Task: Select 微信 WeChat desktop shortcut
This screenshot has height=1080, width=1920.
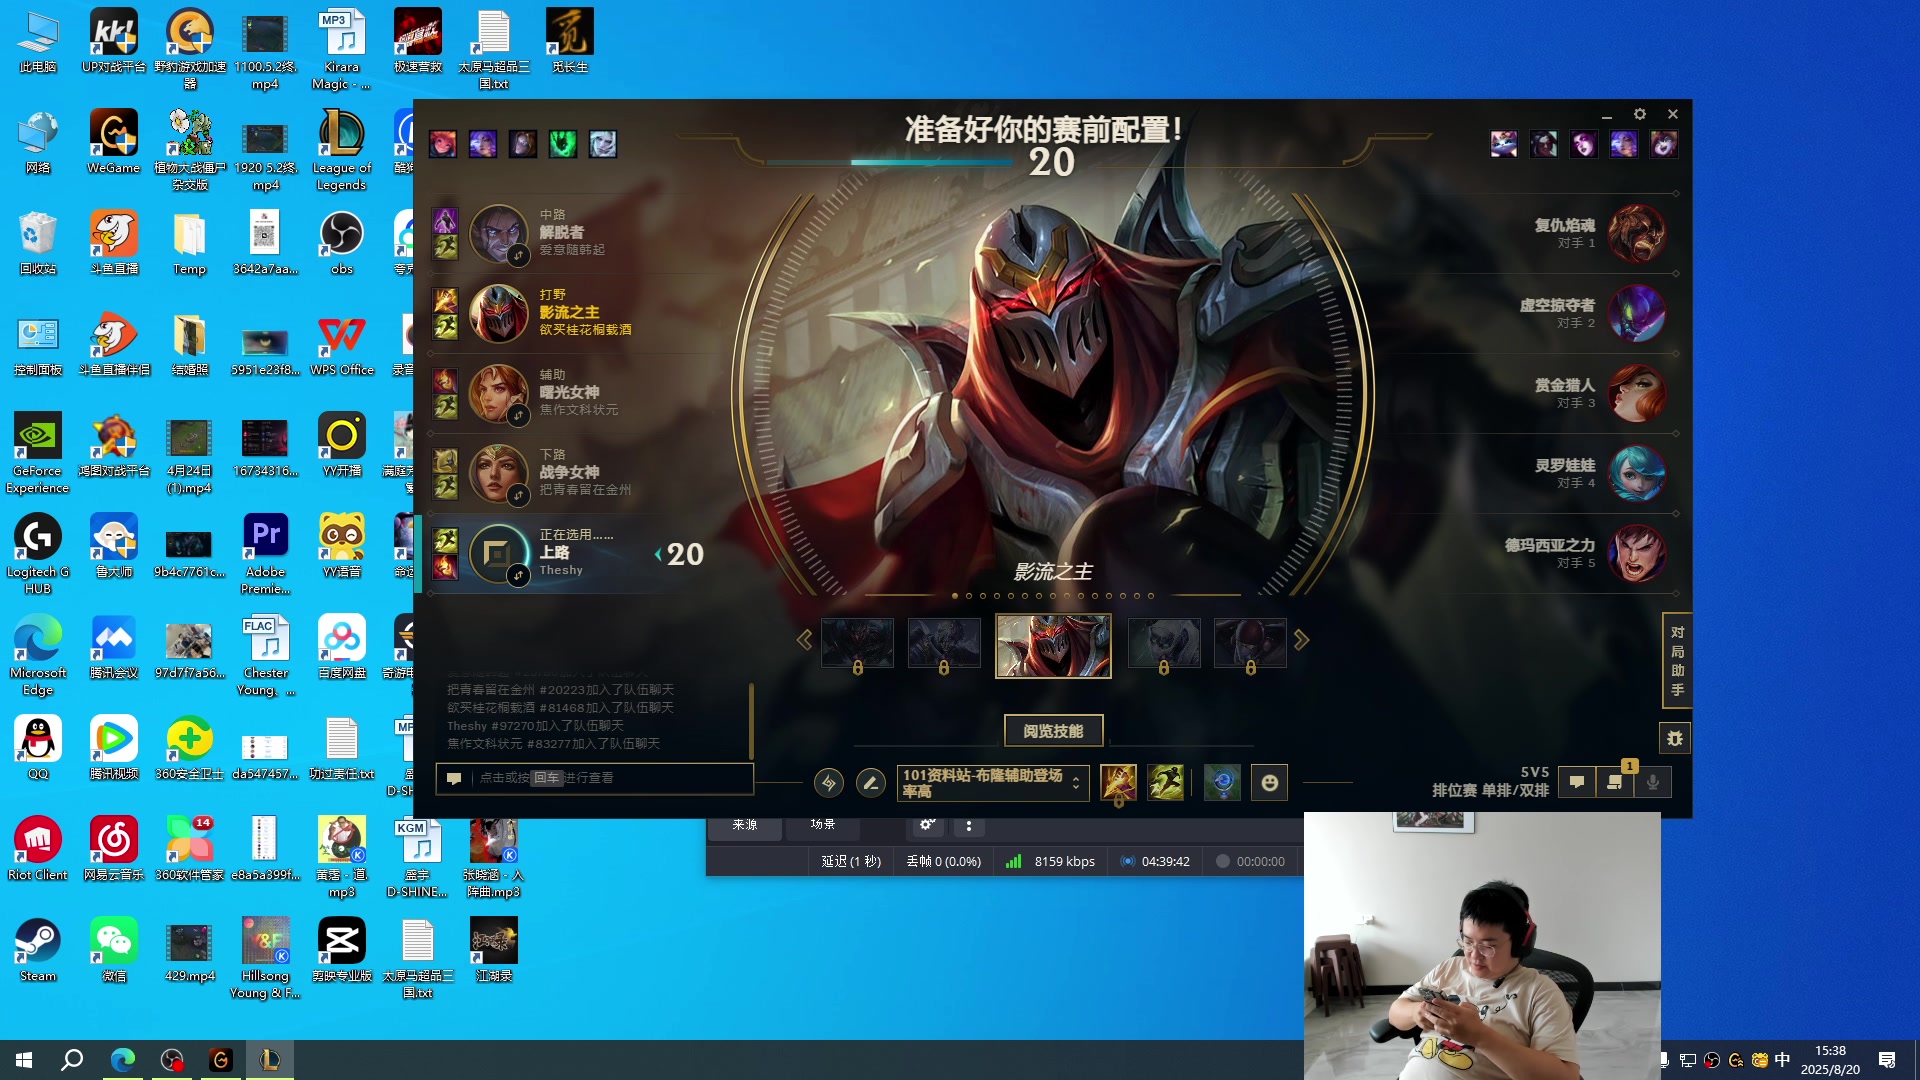Action: (113, 951)
